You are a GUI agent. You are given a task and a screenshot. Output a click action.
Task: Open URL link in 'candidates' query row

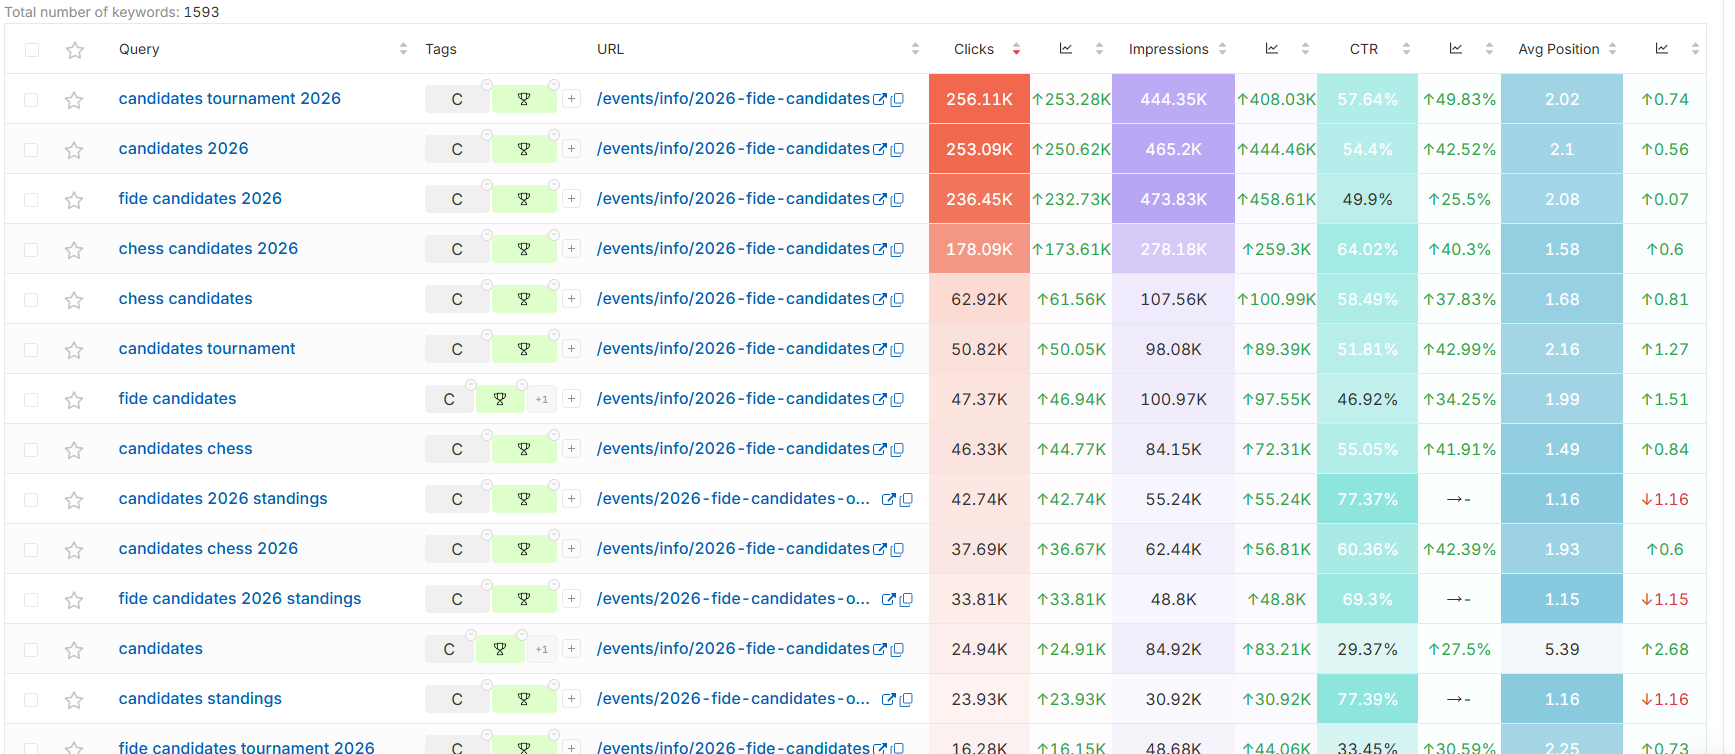coord(732,649)
